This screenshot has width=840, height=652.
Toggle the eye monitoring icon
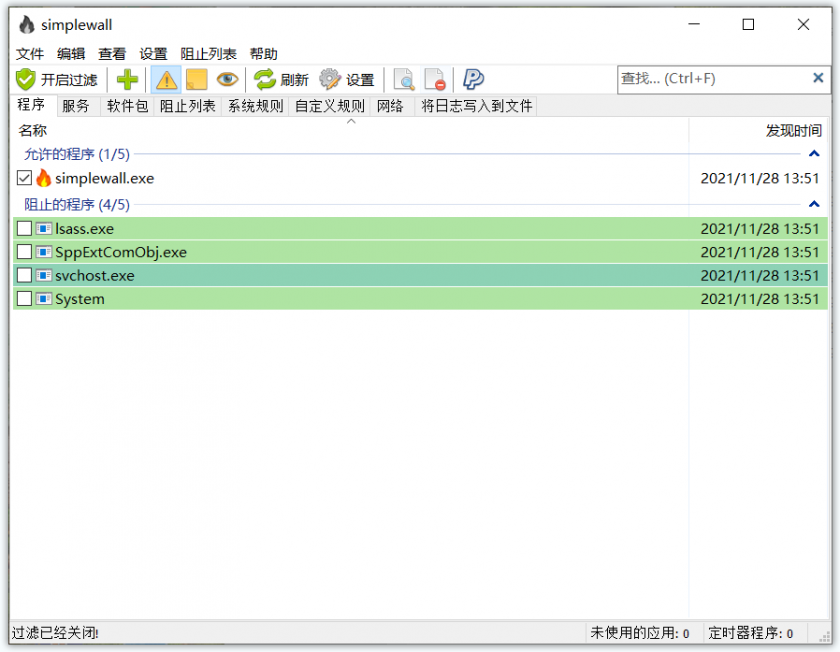pos(228,80)
